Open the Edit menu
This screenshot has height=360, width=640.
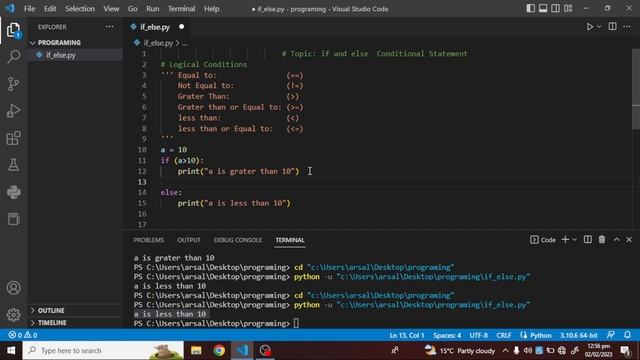pos(50,9)
